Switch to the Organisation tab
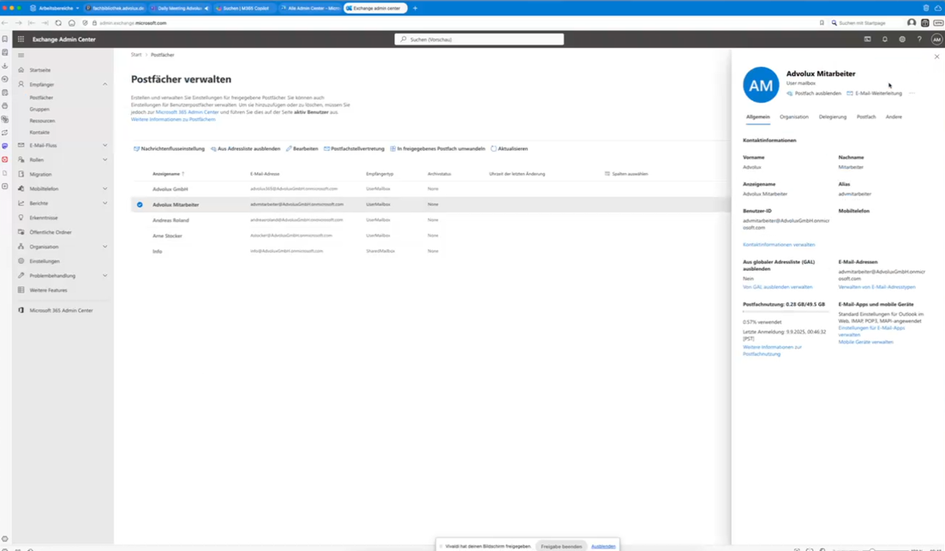Screen dimensions: 945x551 [x=794, y=117]
